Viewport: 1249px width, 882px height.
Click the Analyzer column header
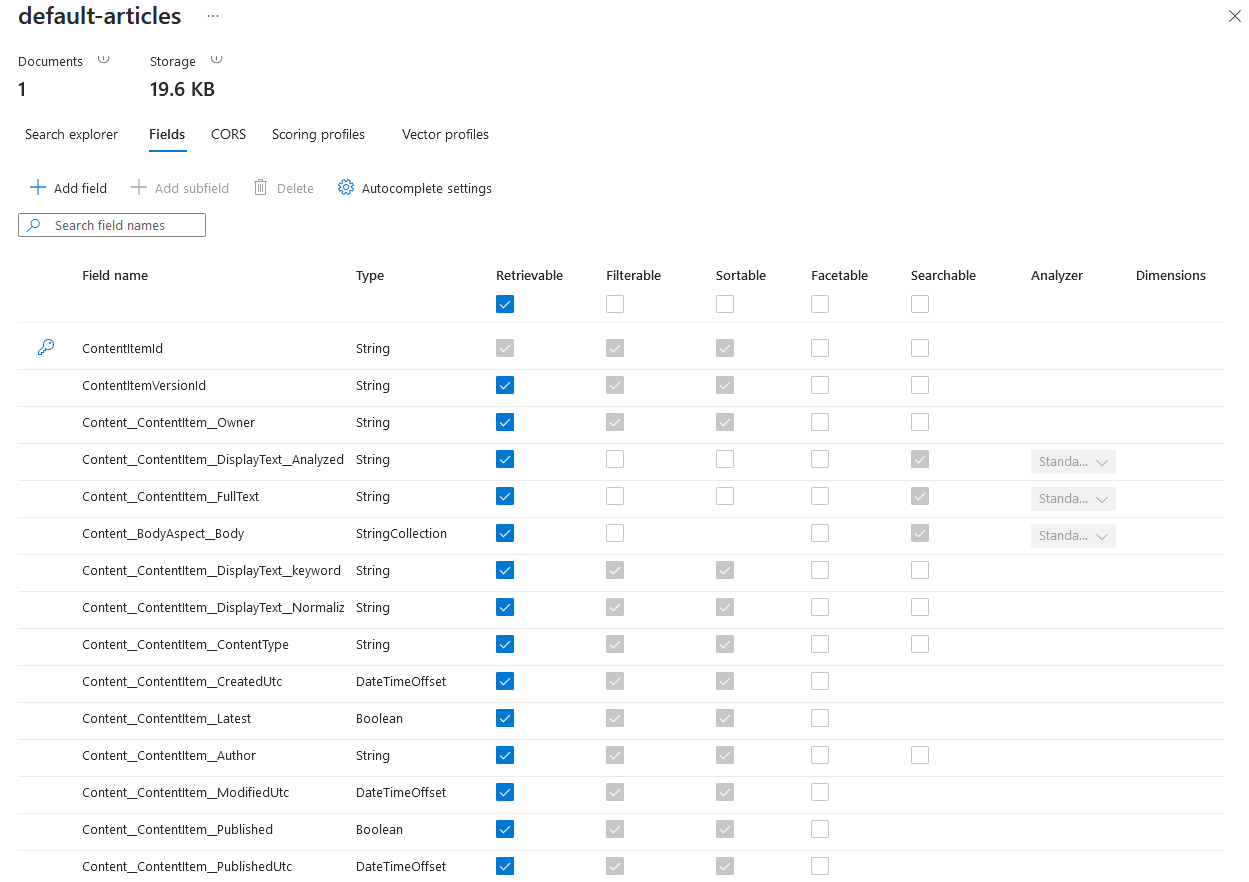(1057, 276)
